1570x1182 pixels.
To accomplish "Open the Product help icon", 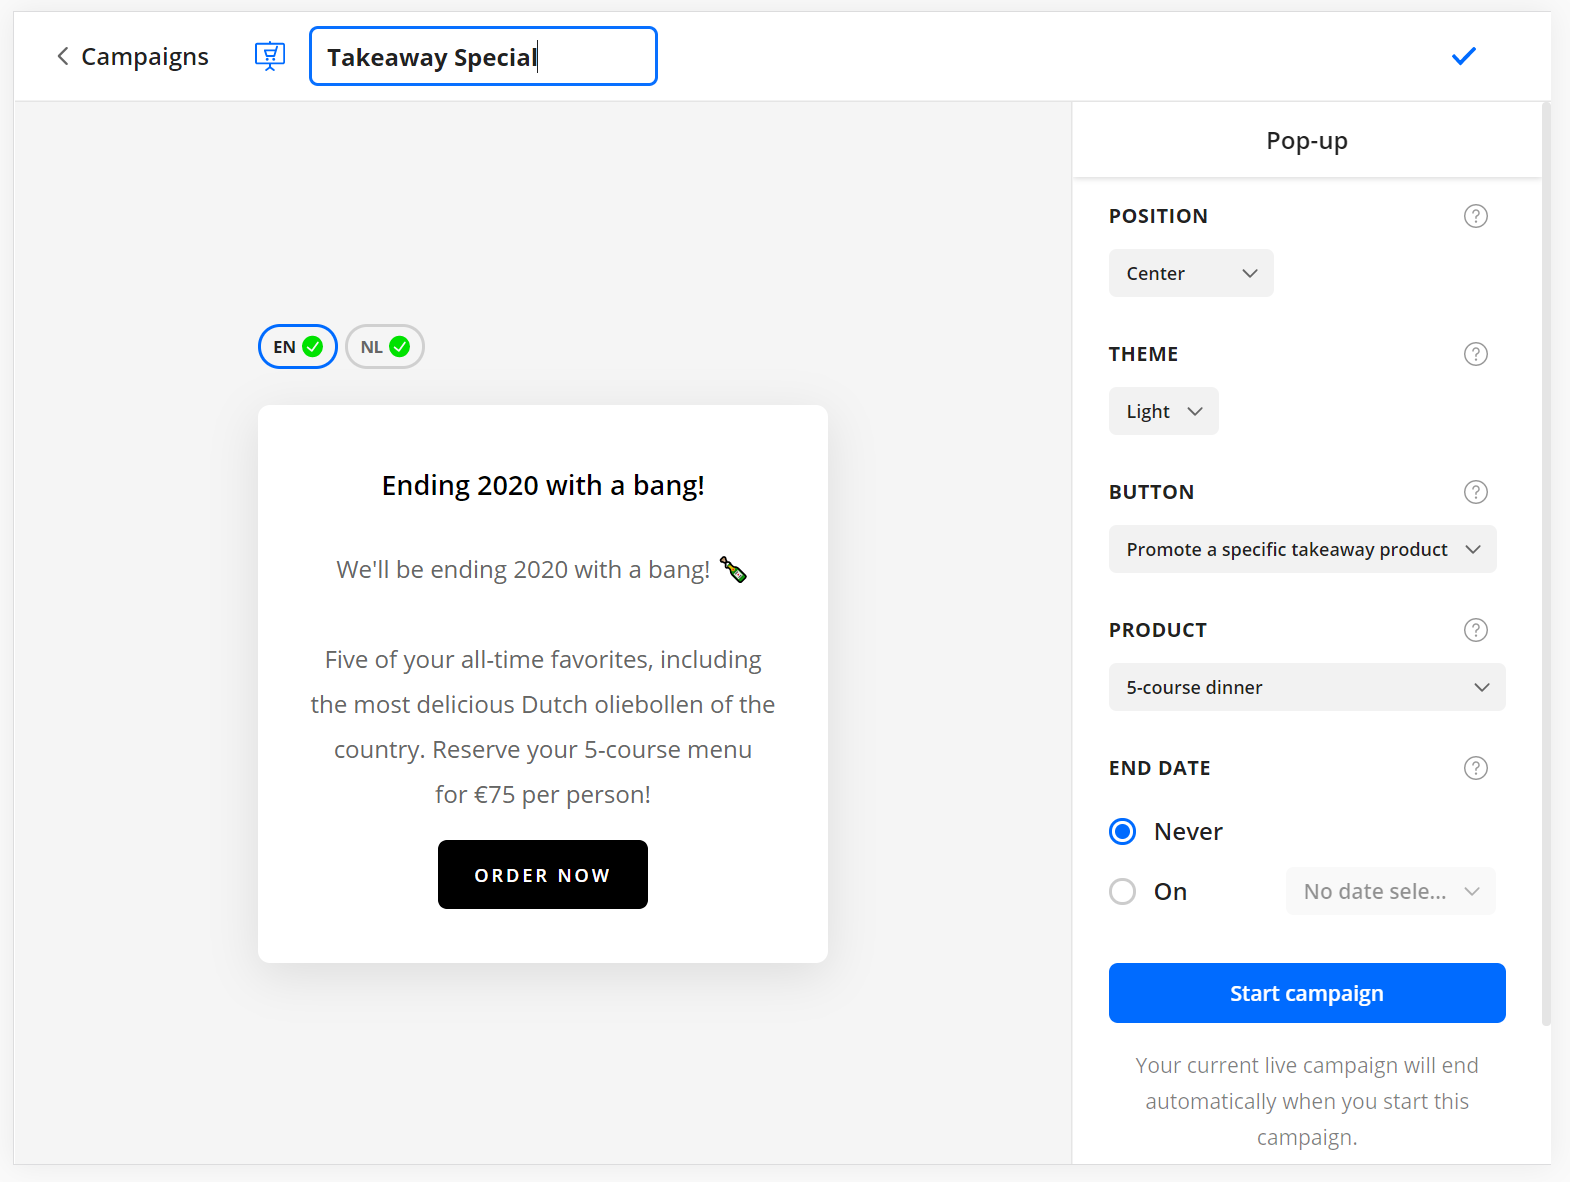I will coord(1475,630).
